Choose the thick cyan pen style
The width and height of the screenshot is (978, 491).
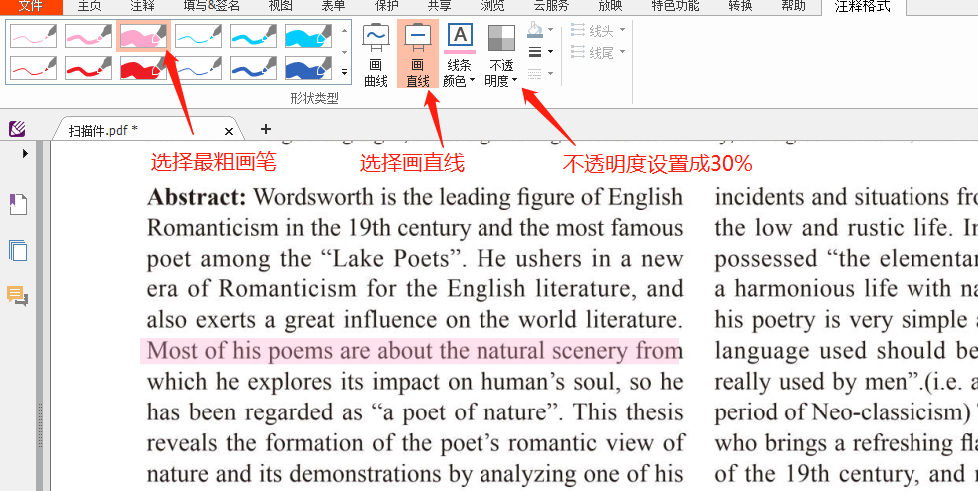click(307, 37)
